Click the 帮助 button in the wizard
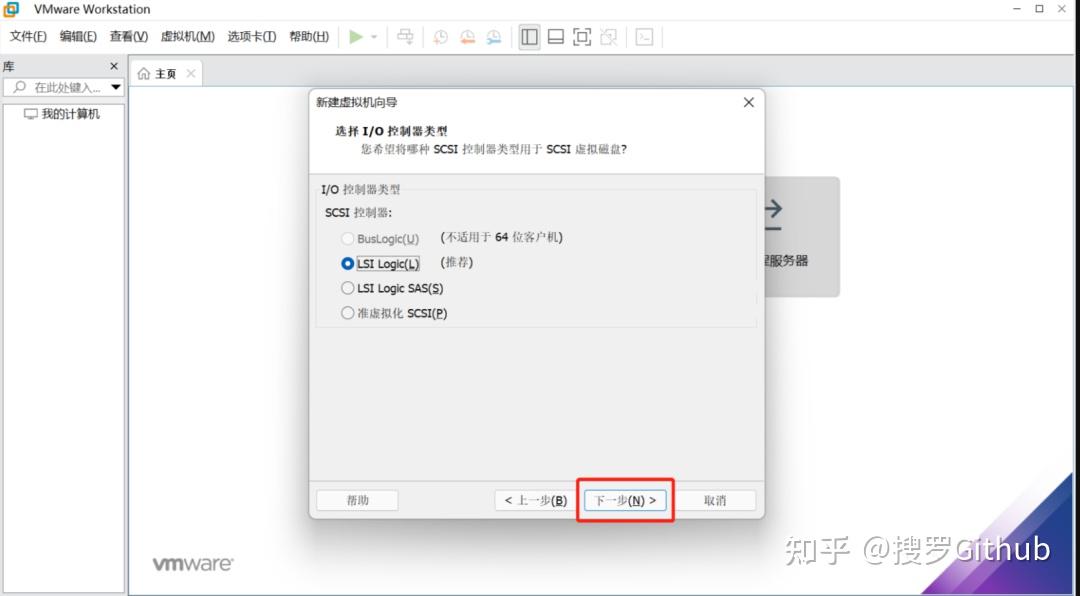The height and width of the screenshot is (596, 1080). (357, 500)
